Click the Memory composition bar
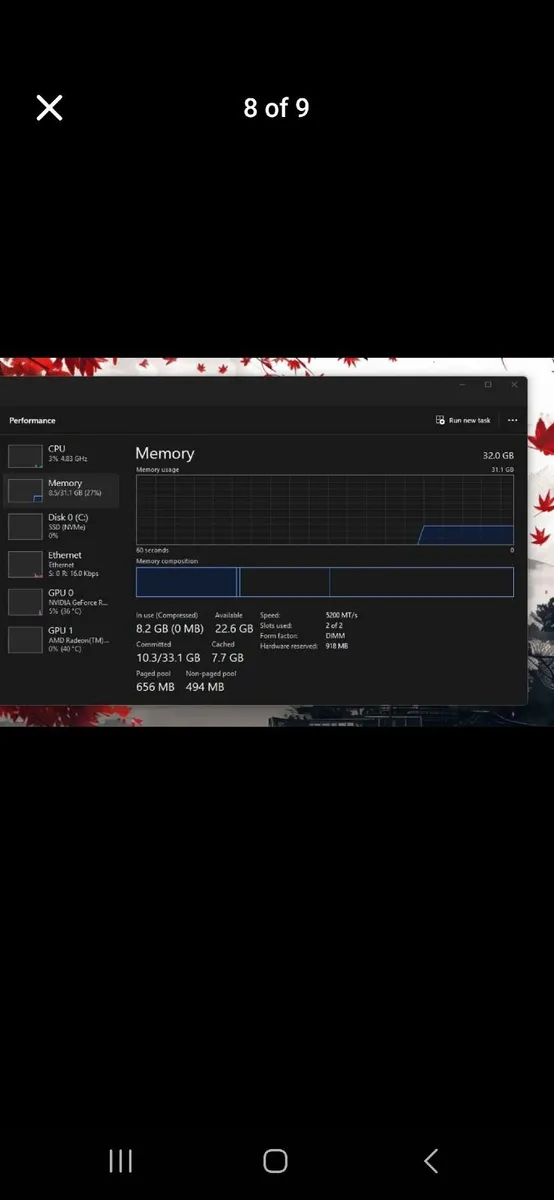Viewport: 554px width, 1200px height. pyautogui.click(x=325, y=582)
